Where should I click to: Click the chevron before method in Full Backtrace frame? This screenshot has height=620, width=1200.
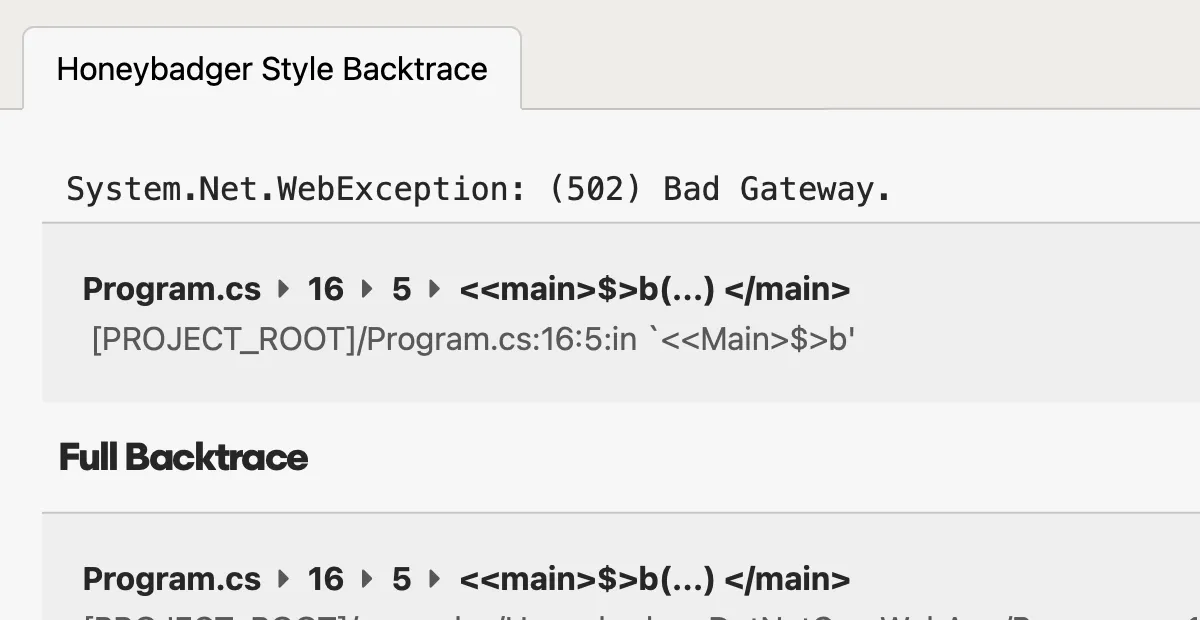click(x=434, y=579)
